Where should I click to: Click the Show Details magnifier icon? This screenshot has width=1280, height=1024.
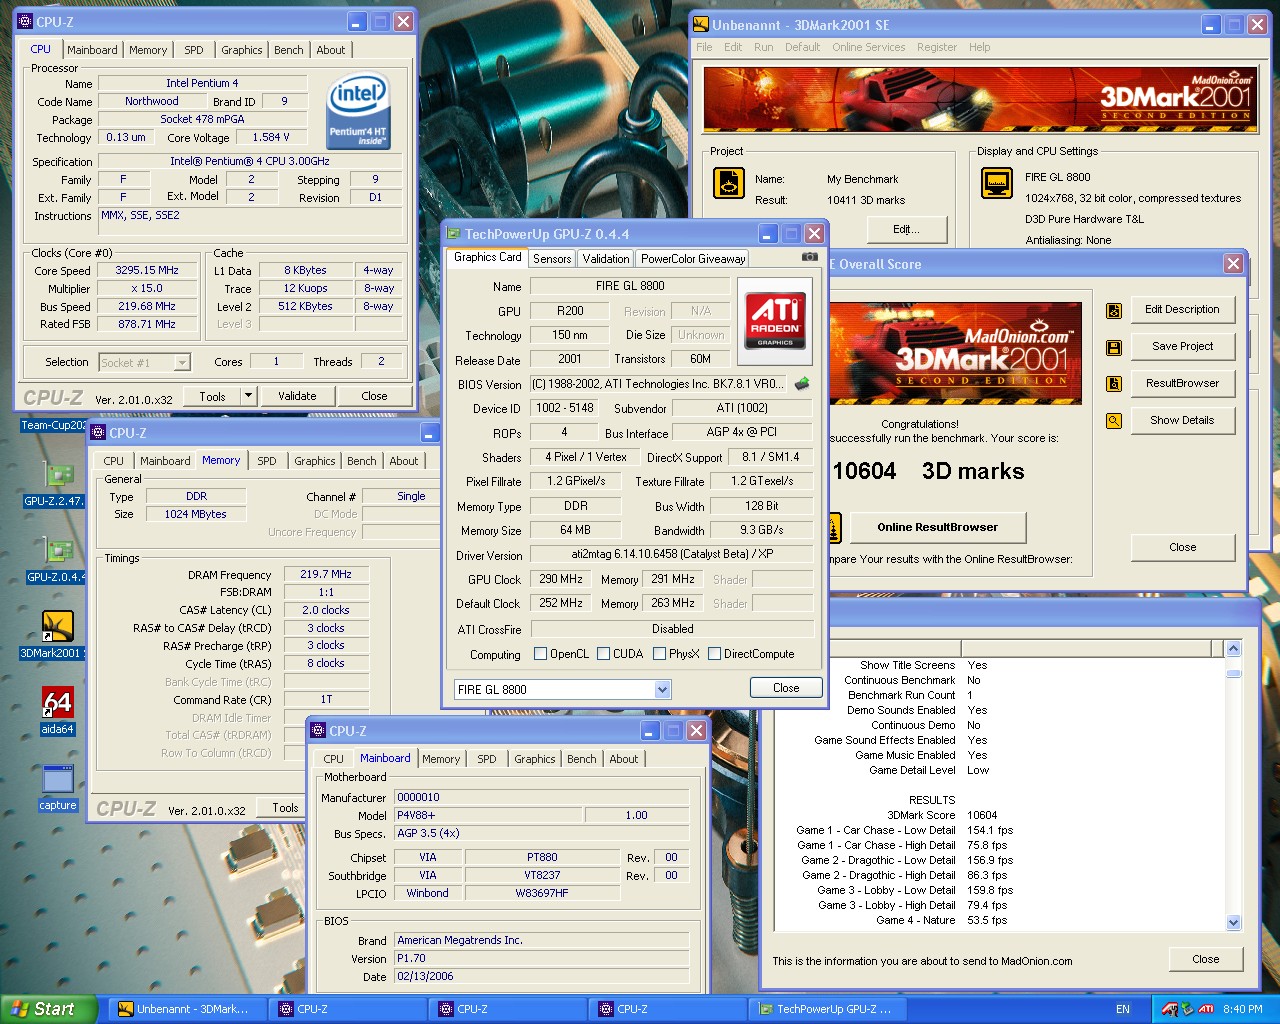point(1114,421)
